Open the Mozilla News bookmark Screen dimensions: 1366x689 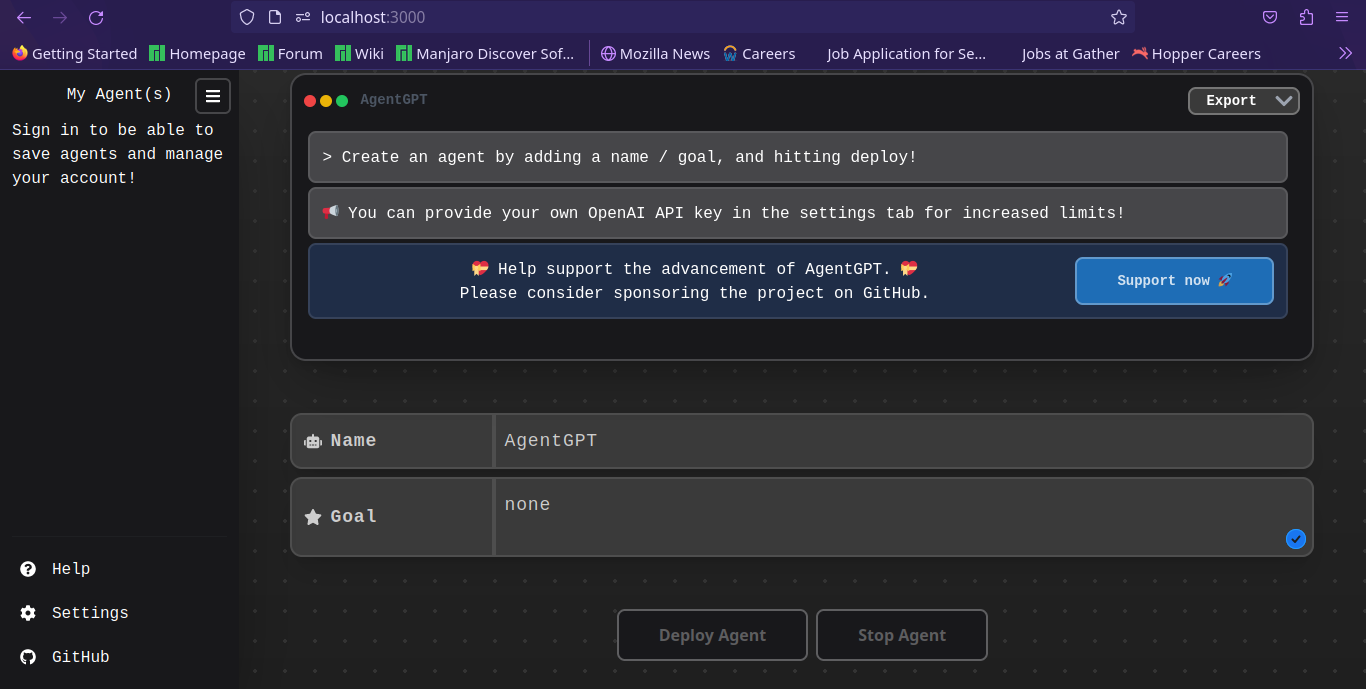pyautogui.click(x=655, y=53)
